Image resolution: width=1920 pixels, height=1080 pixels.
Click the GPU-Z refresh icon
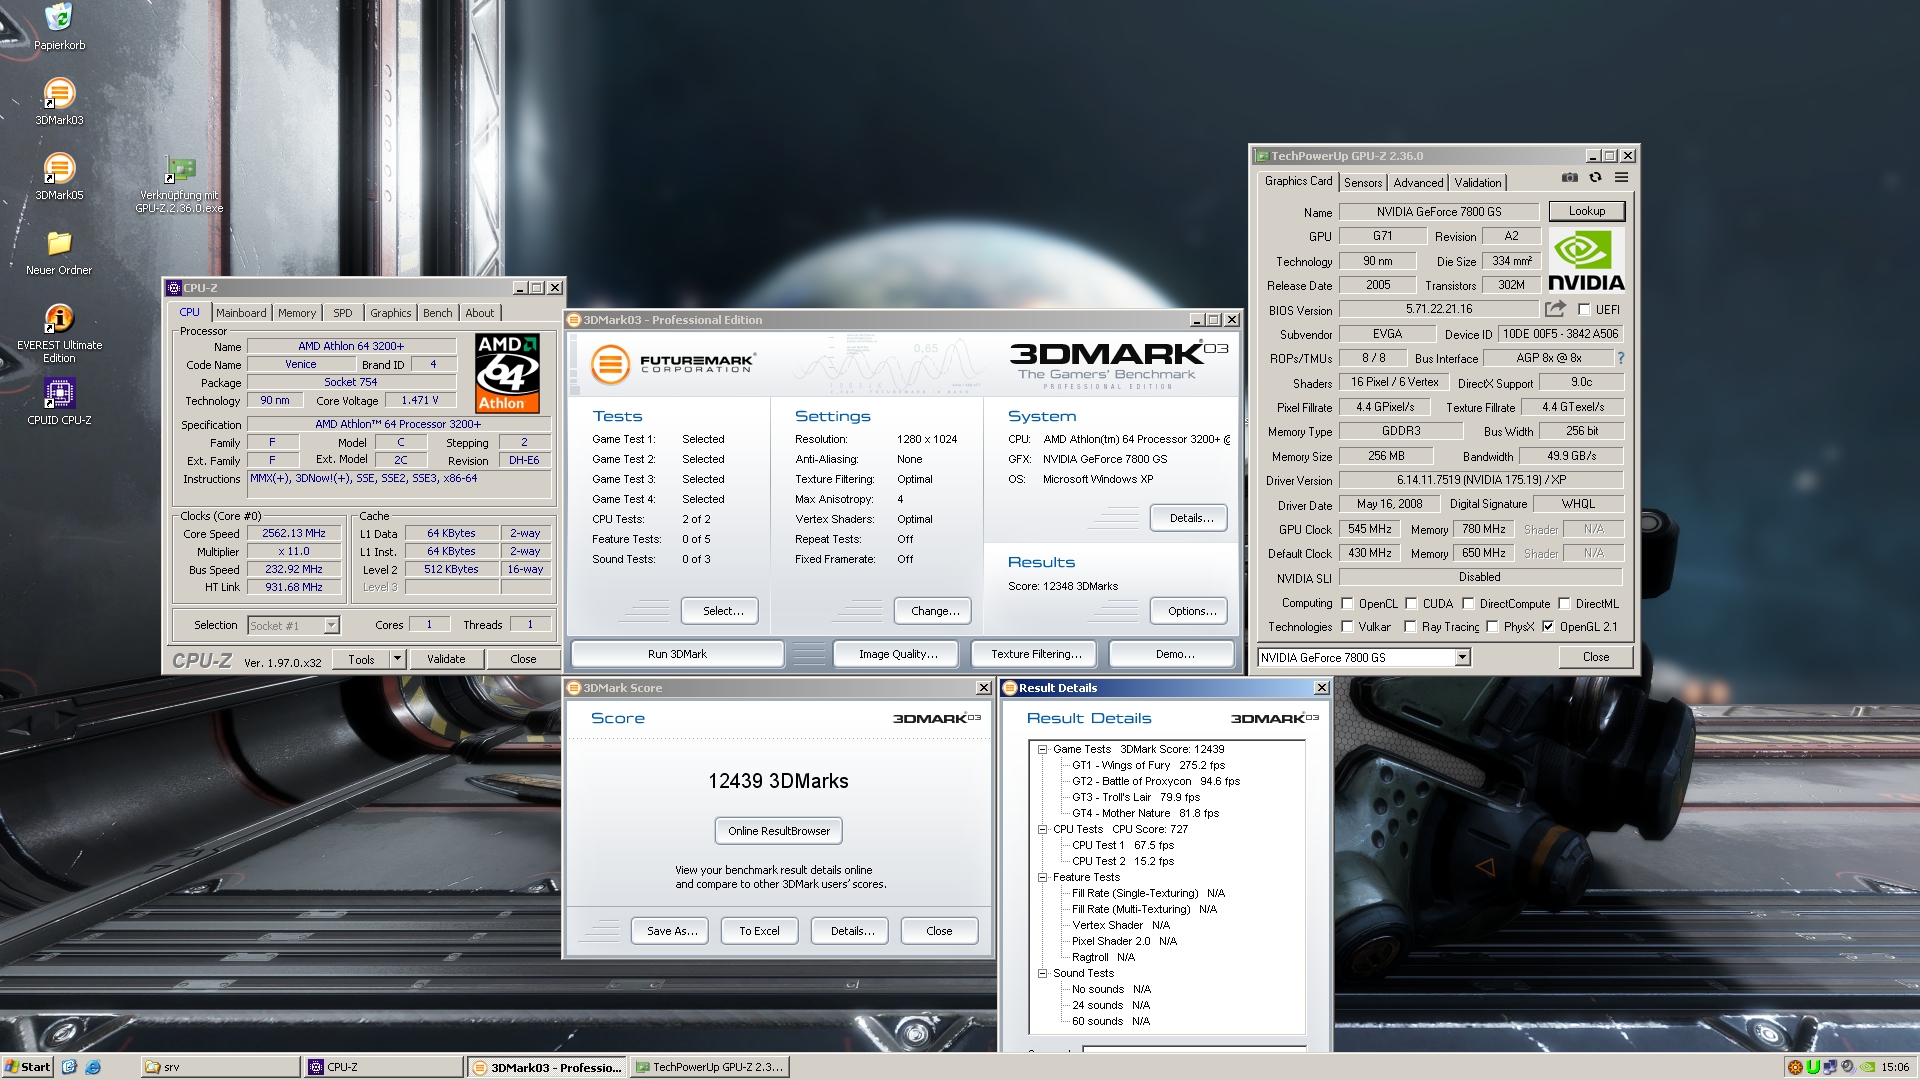[x=1596, y=178]
